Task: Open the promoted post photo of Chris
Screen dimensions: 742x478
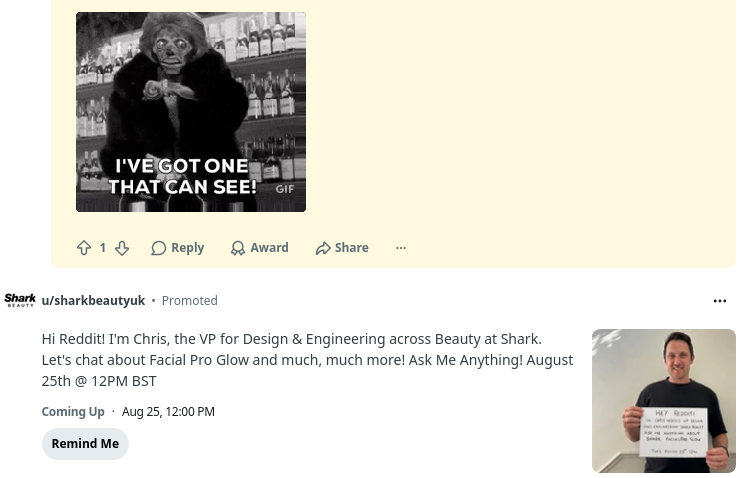Action: (663, 401)
